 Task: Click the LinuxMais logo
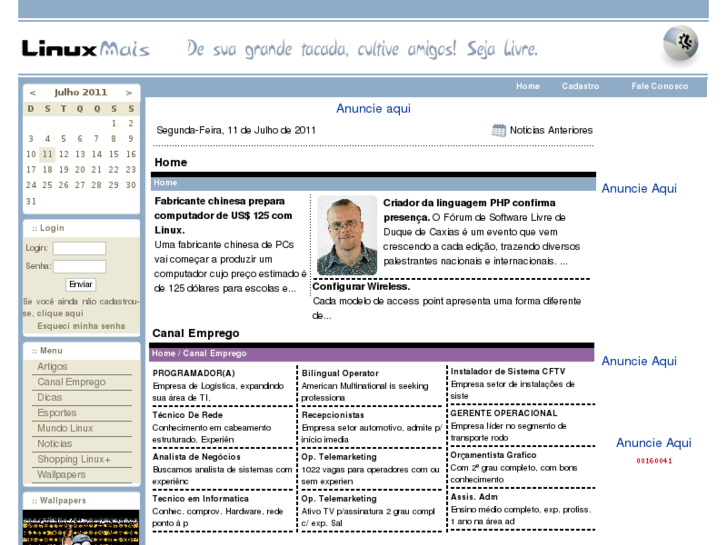click(86, 49)
